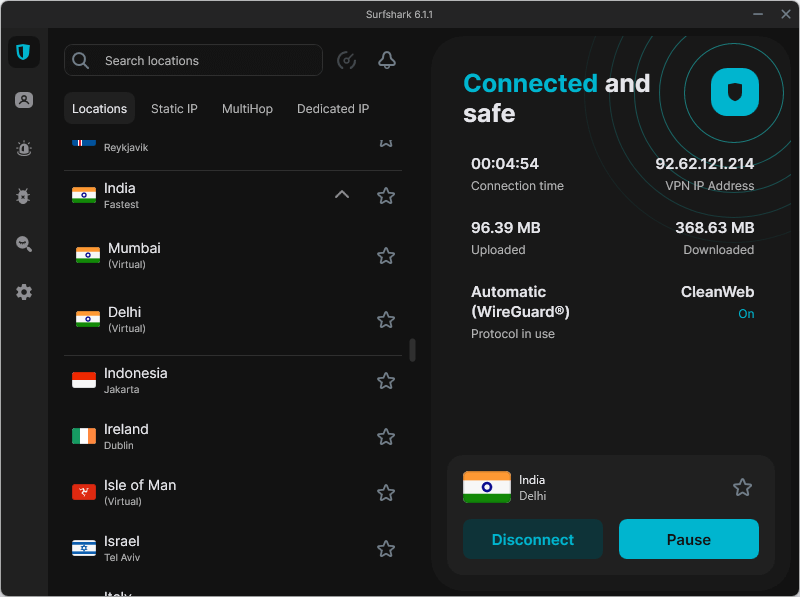Run a speed test via the gauge icon
The width and height of the screenshot is (800, 597).
(x=346, y=60)
